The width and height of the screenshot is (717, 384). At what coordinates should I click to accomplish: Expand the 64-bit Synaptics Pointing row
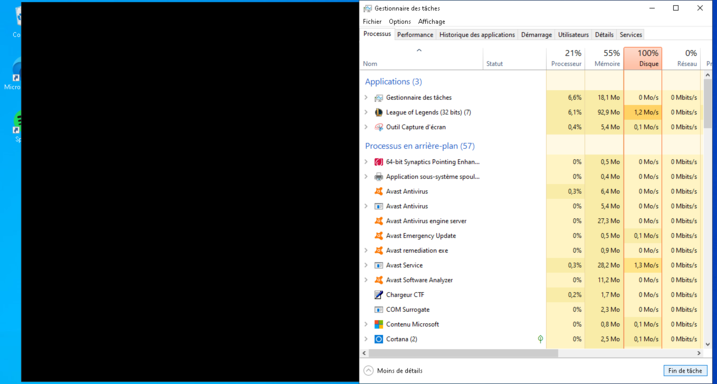pyautogui.click(x=366, y=162)
